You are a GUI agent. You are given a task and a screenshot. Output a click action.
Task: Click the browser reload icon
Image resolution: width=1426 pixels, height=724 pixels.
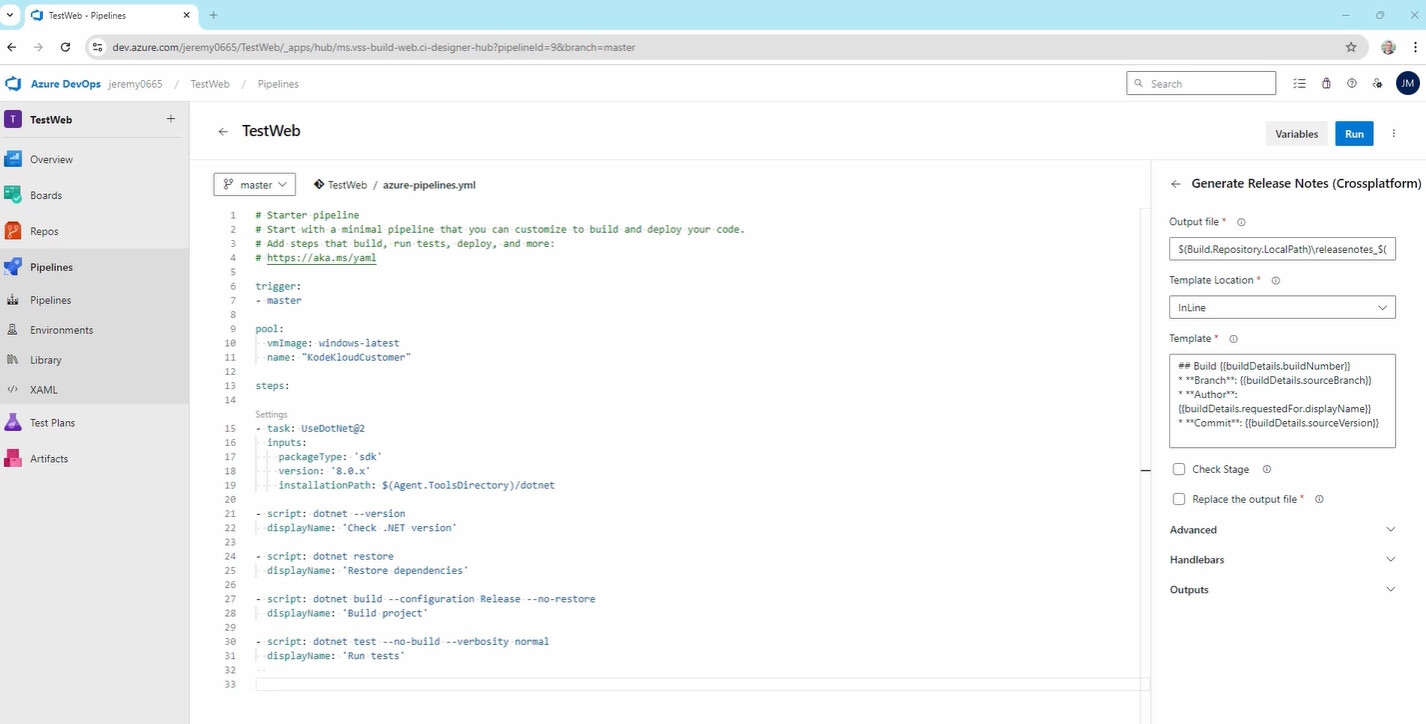(x=66, y=47)
